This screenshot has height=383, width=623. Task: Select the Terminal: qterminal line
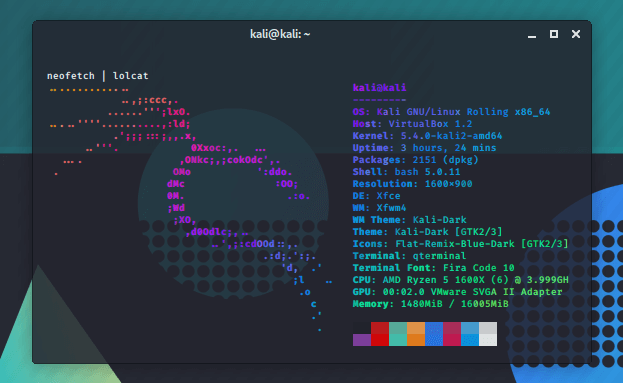tap(410, 255)
